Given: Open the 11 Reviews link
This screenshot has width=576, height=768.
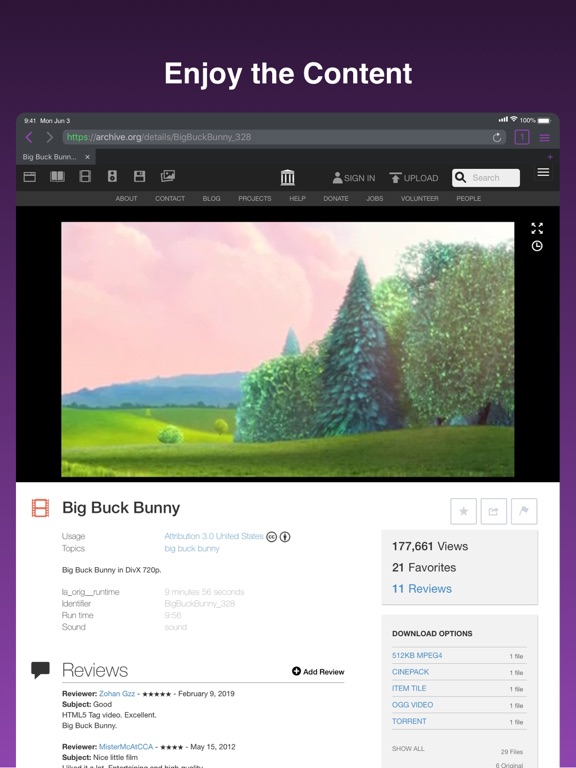Looking at the screenshot, I should pos(422,589).
